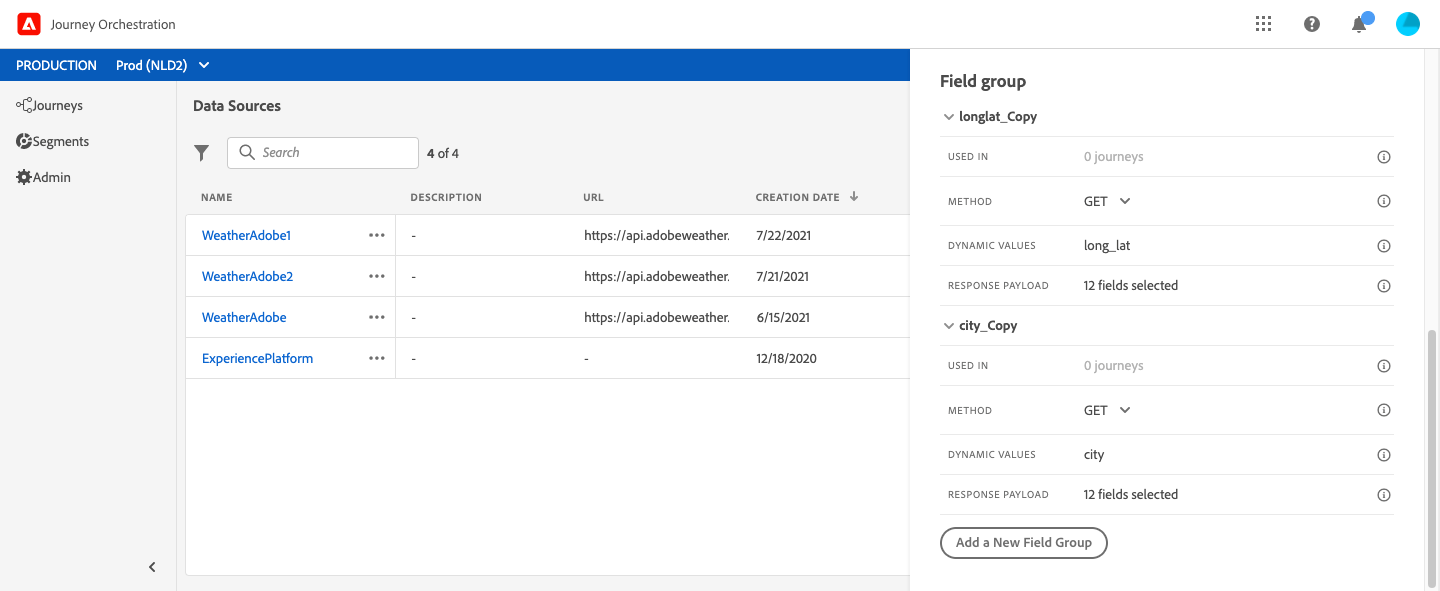Click the WeatherAdobe1 URL cell
The width and height of the screenshot is (1440, 591).
657,235
